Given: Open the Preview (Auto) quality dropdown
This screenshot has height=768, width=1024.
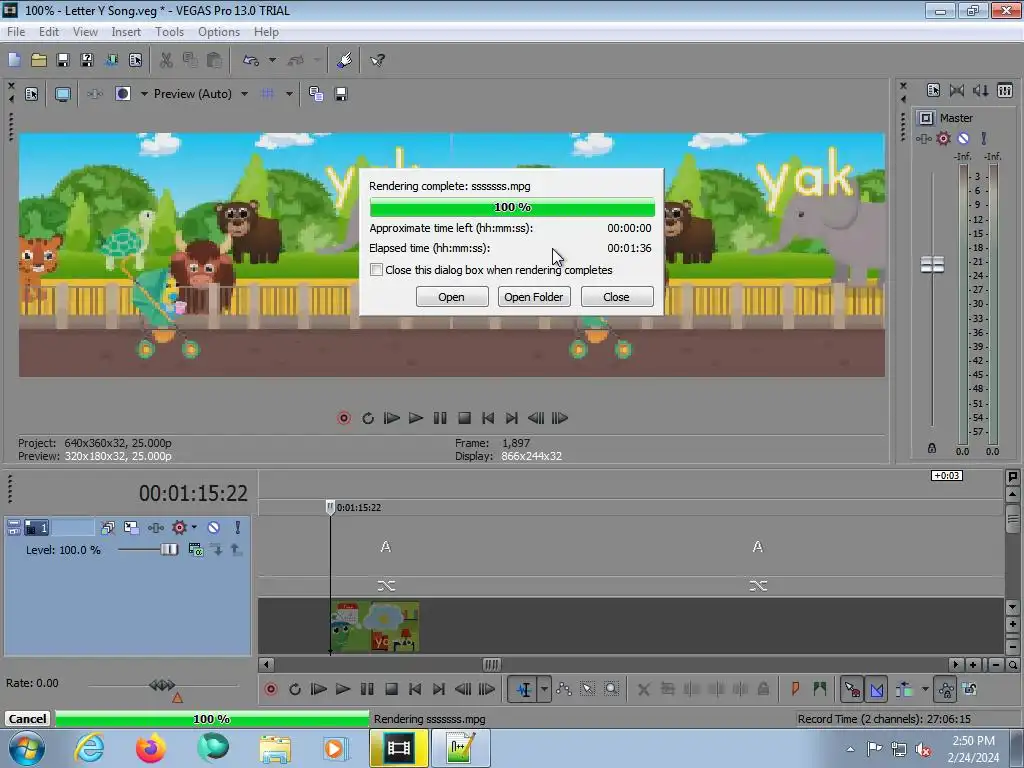Looking at the screenshot, I should tap(244, 94).
